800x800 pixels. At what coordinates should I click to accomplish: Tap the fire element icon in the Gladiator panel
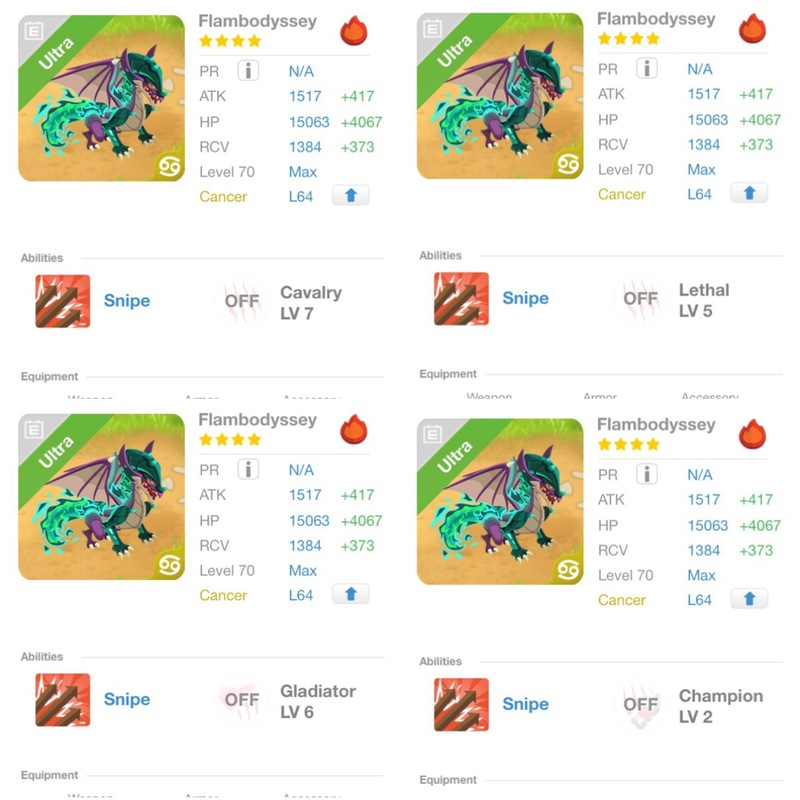click(x=353, y=430)
